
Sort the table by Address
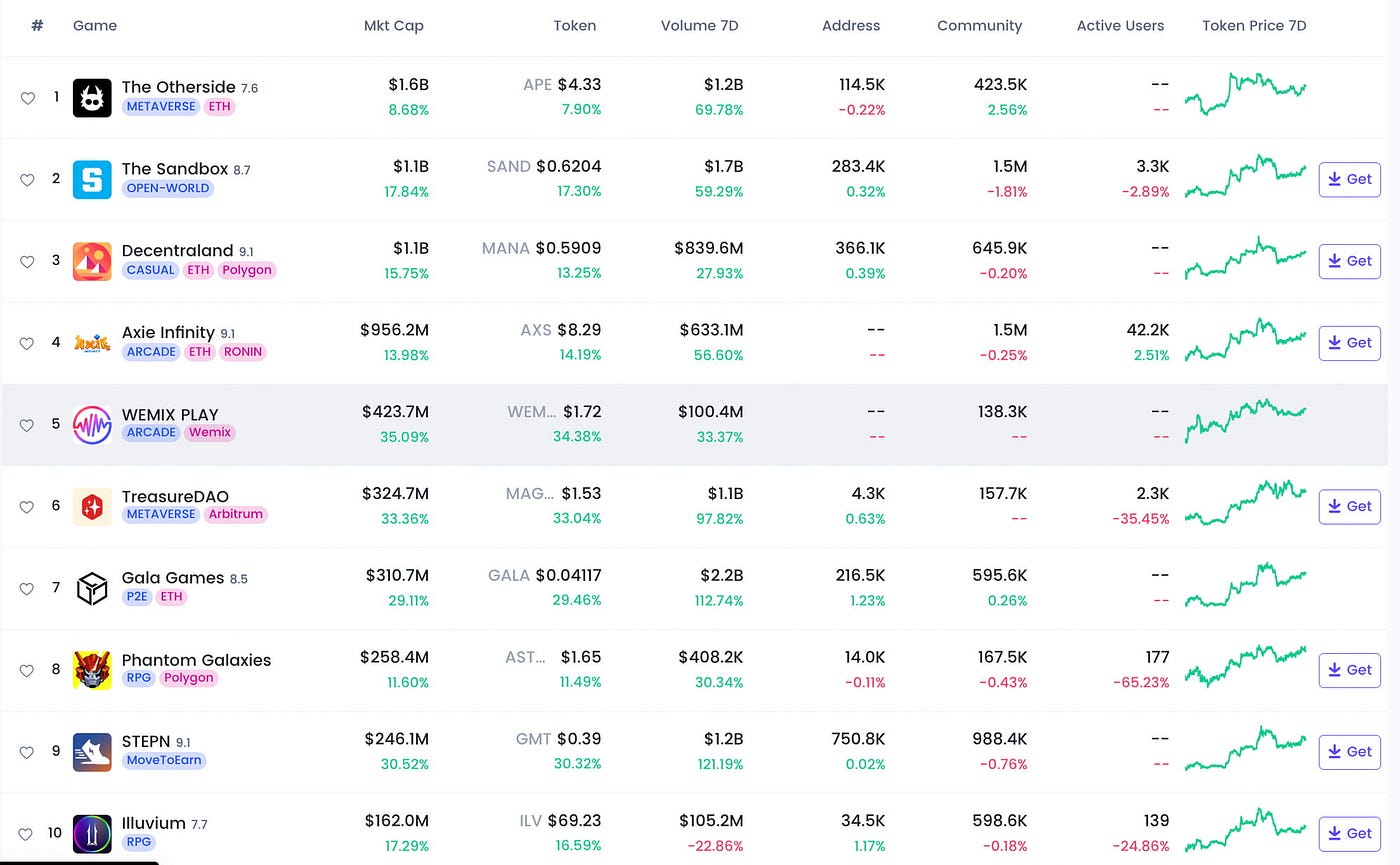(851, 26)
